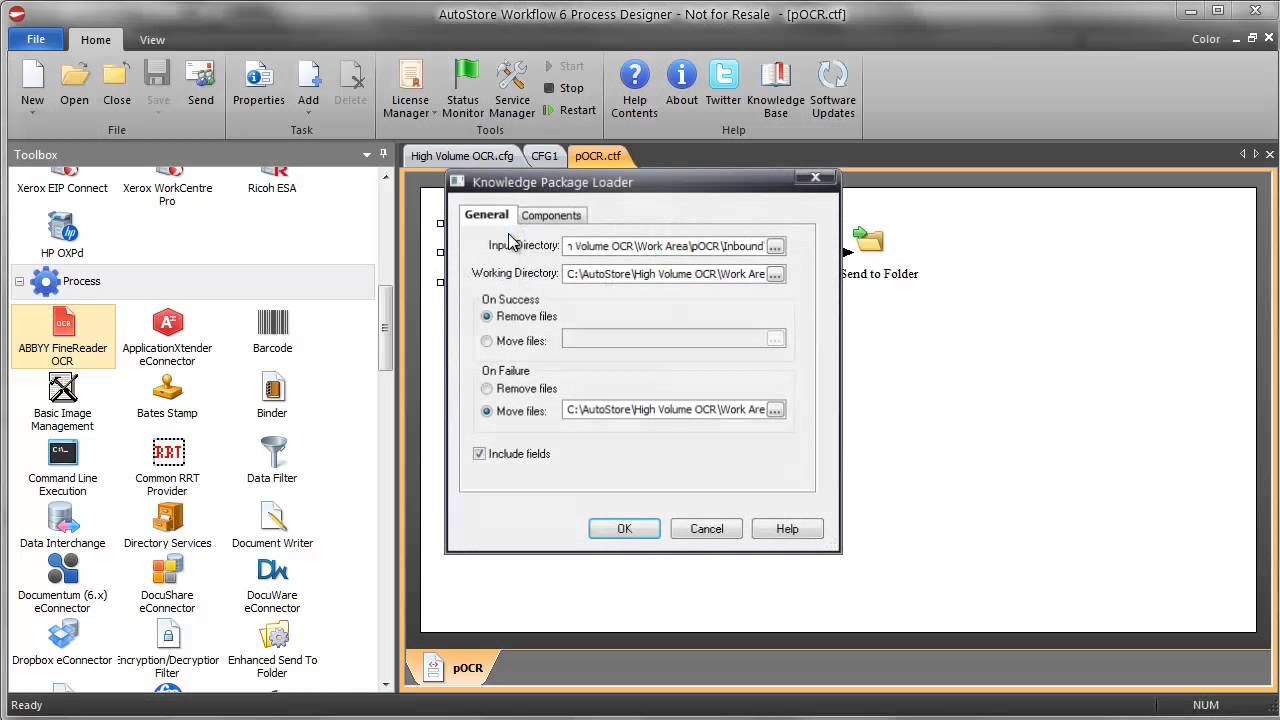Select Encryption/Decryption Filter component
The image size is (1280, 720).
(167, 649)
